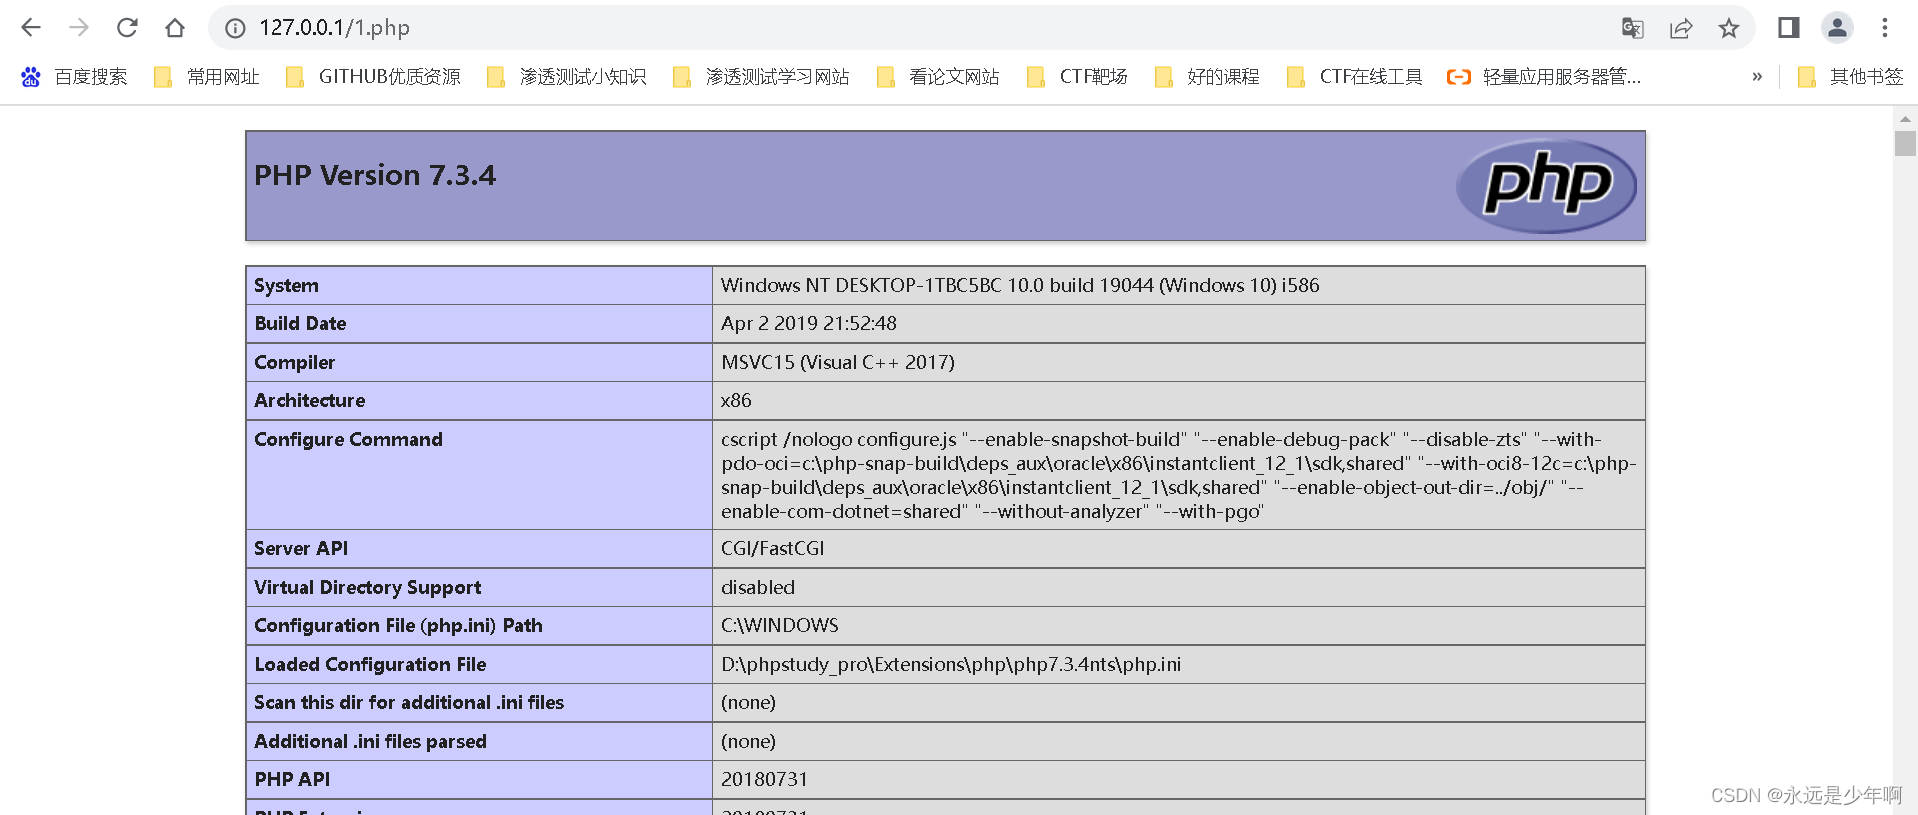Click the Compiler row label

(294, 362)
